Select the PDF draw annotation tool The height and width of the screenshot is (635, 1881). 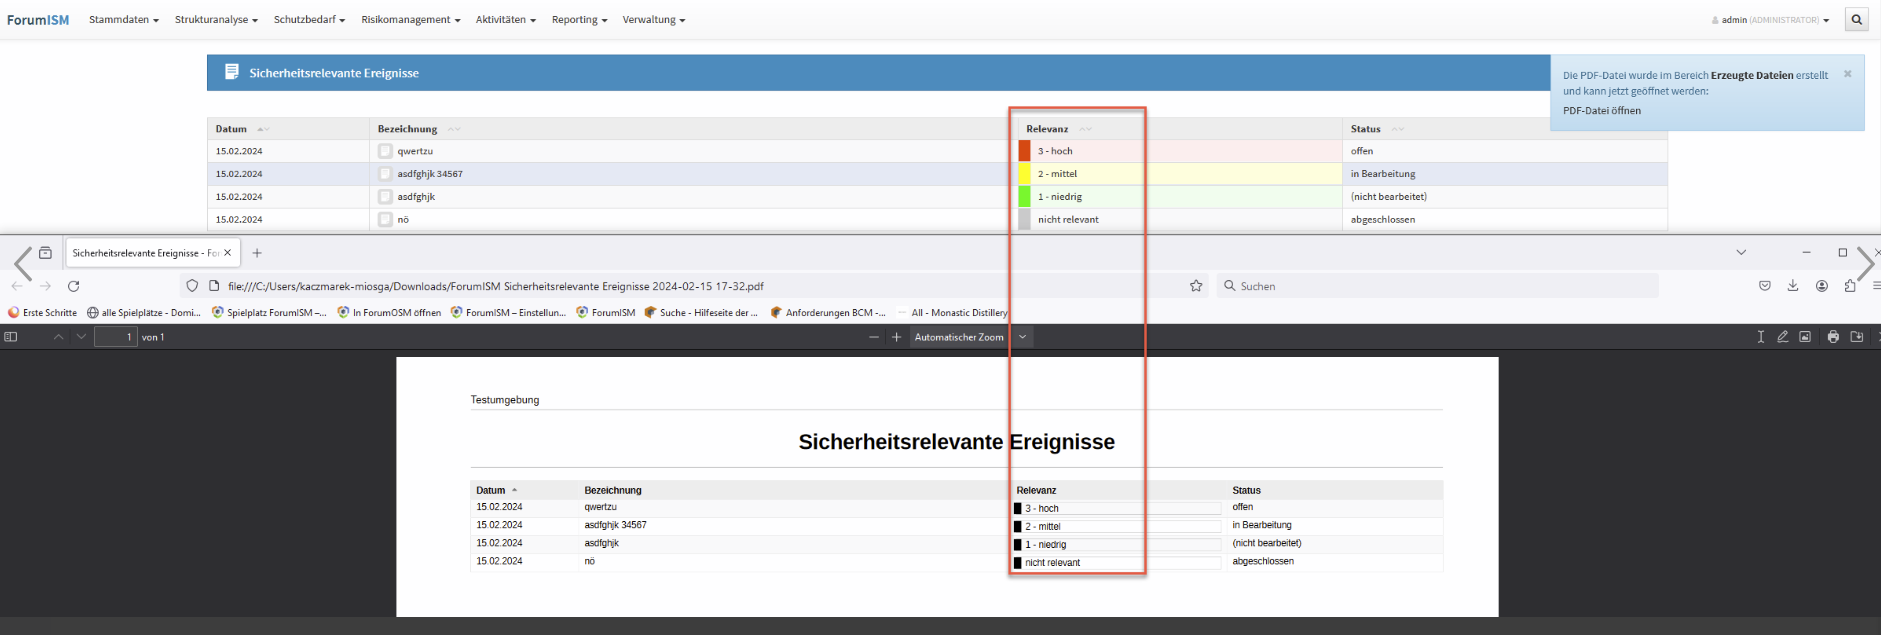coord(1782,337)
